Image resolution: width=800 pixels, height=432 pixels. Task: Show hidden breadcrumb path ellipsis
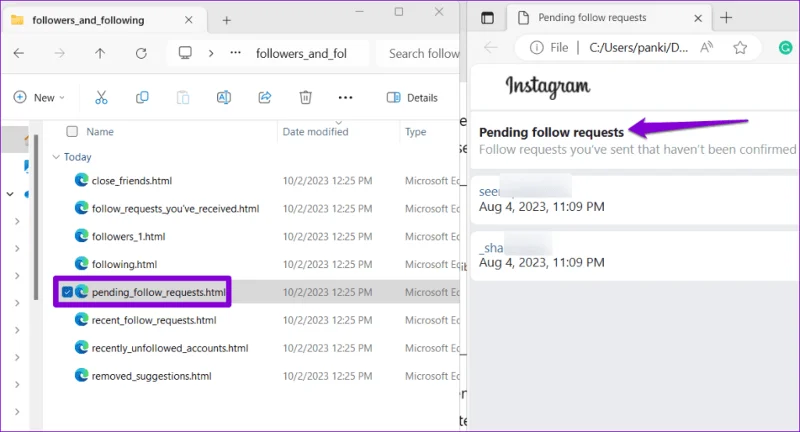pos(235,53)
